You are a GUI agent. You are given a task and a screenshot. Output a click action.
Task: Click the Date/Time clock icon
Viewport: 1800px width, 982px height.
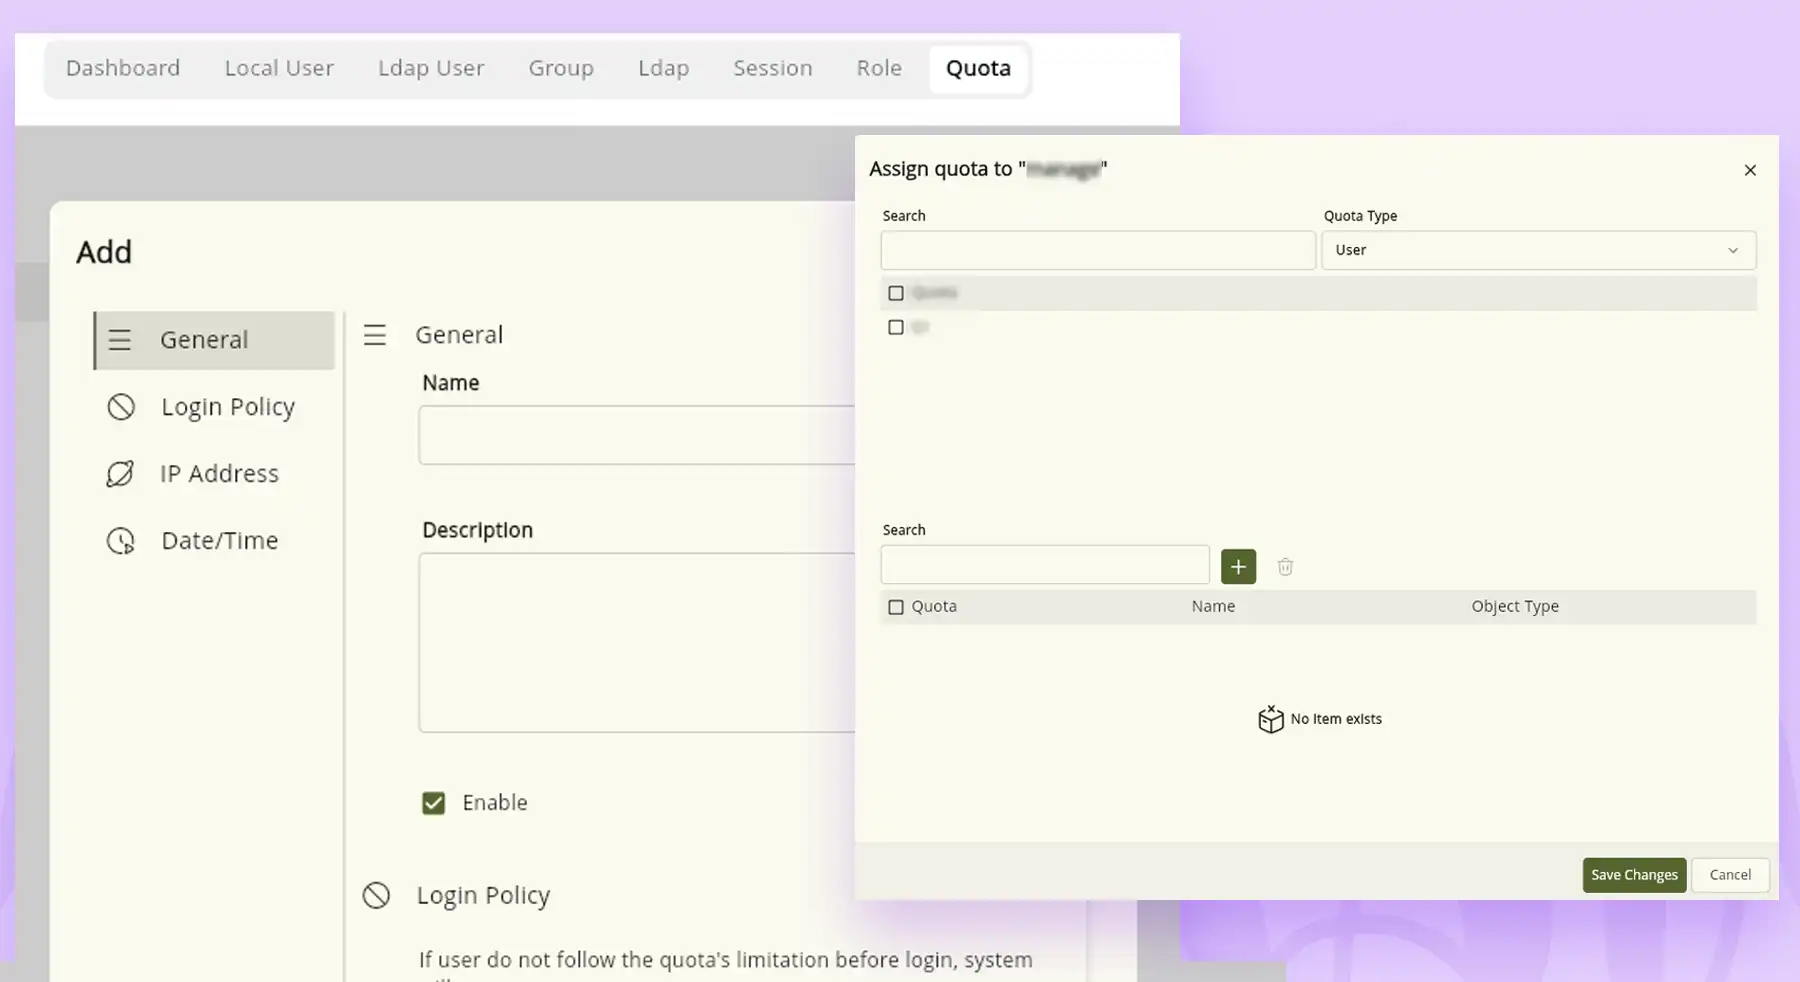point(121,541)
